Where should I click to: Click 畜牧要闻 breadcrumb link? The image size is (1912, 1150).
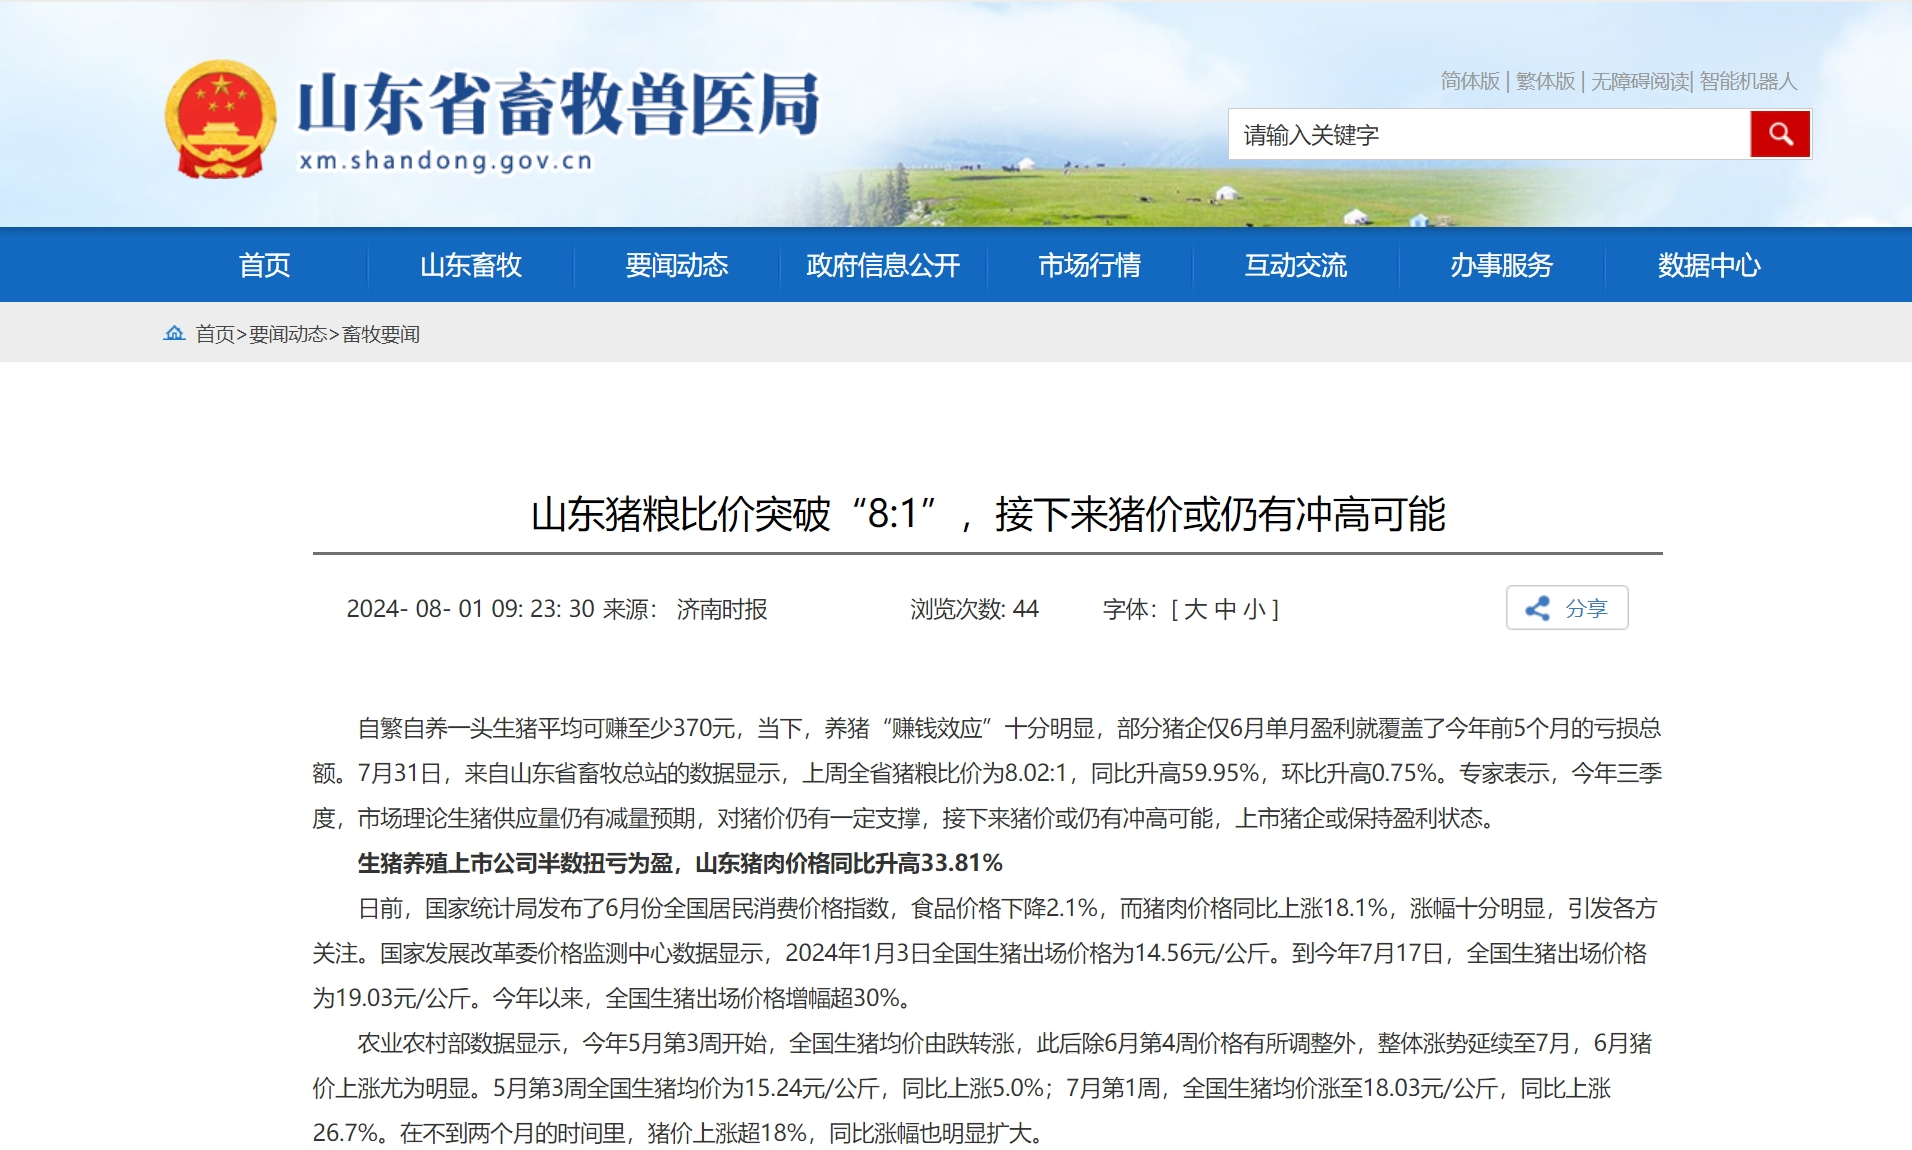381,334
